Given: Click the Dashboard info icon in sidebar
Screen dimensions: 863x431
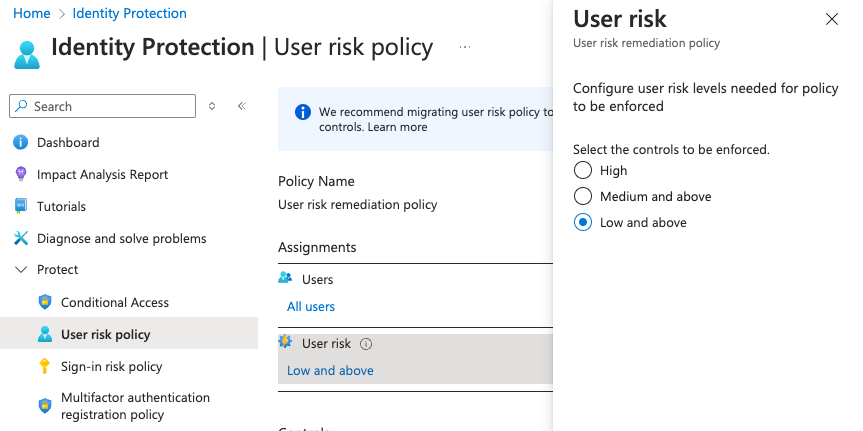Looking at the screenshot, I should 20,142.
